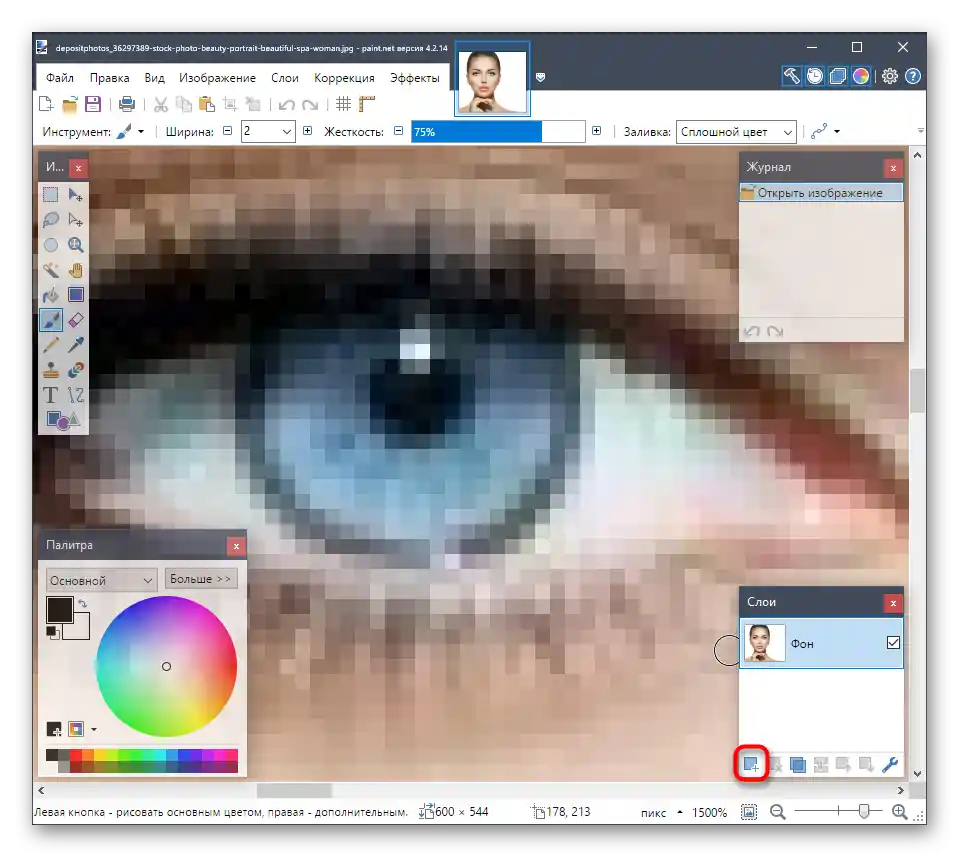Expand the Заливка fill style dropdown

(787, 132)
